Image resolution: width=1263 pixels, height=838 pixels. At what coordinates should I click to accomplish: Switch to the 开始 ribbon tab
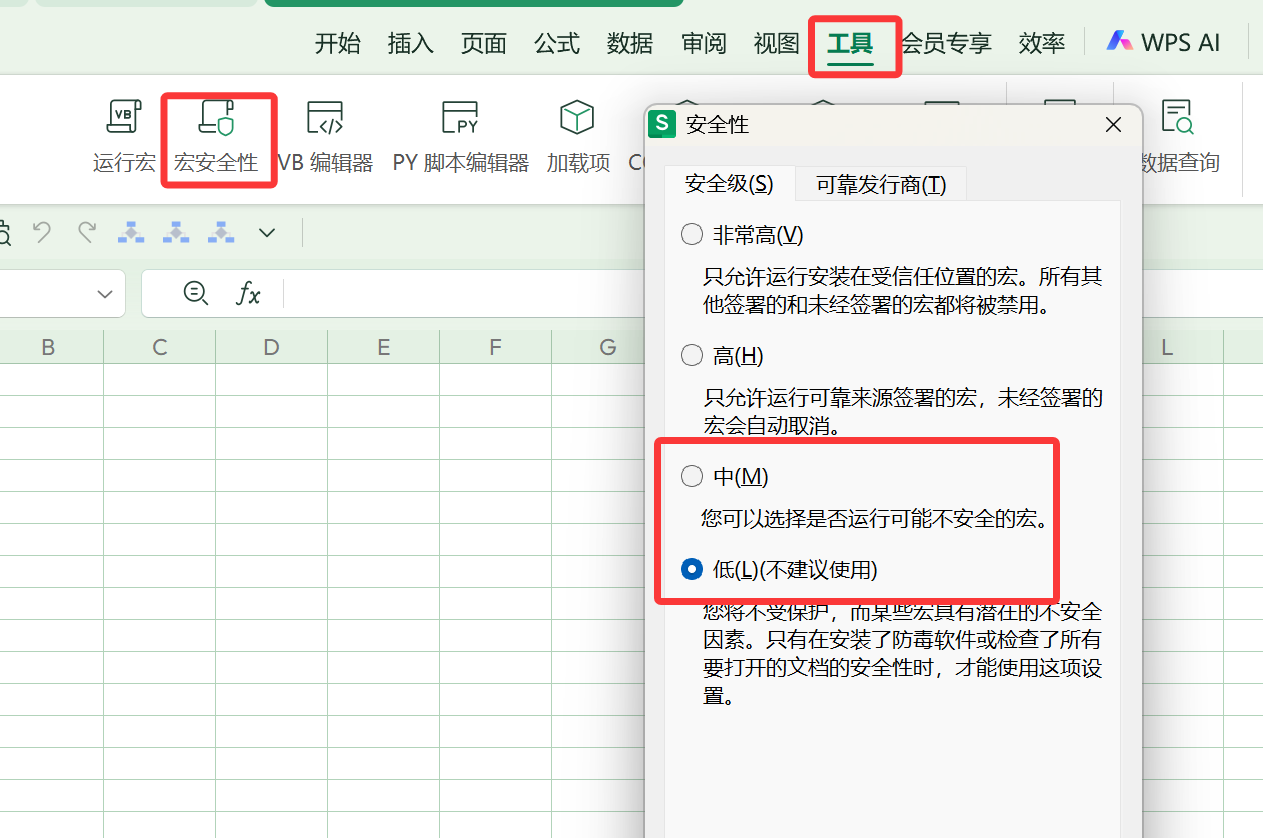coord(338,43)
